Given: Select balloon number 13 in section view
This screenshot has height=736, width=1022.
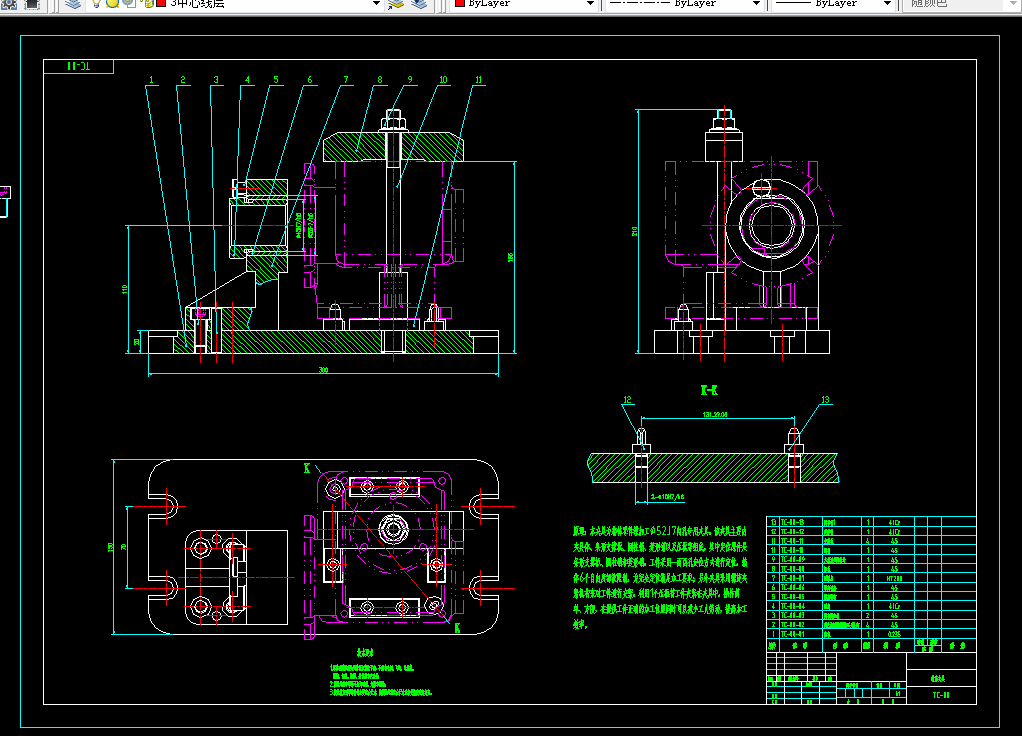Looking at the screenshot, I should click(x=825, y=400).
